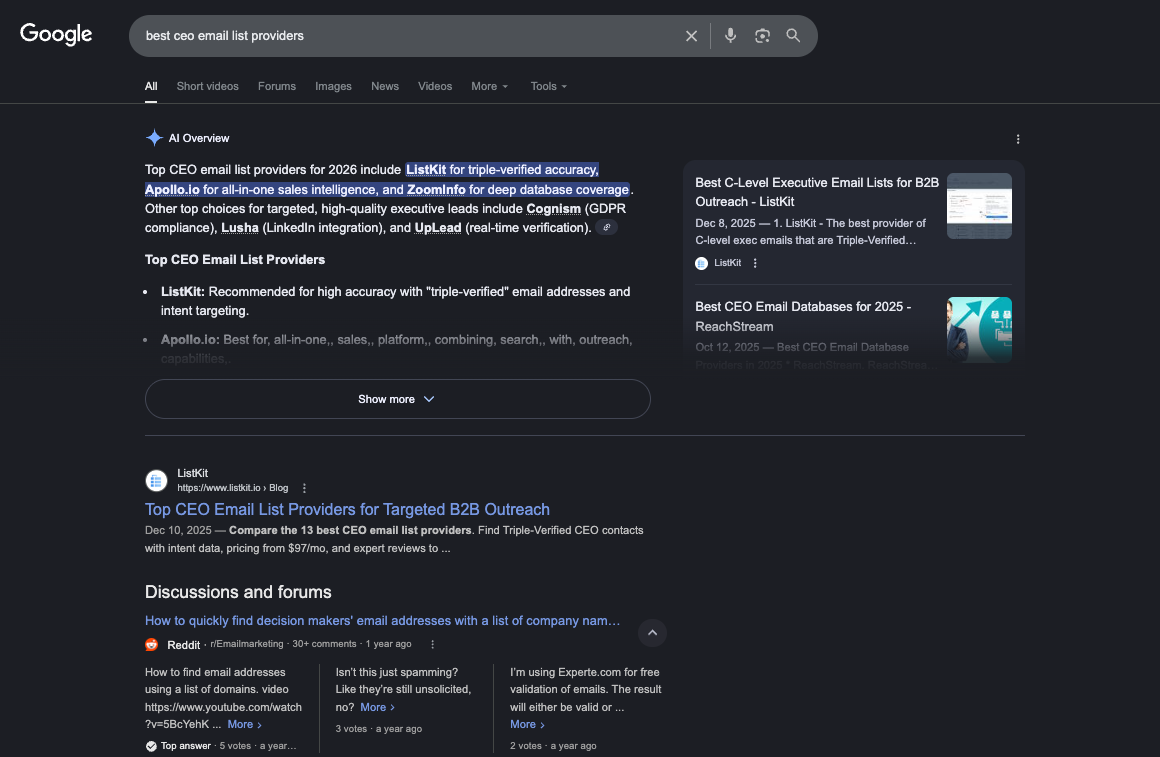The width and height of the screenshot is (1160, 757).
Task: Click the Reddit icon next to r/Emailmarketing
Action: click(151, 644)
